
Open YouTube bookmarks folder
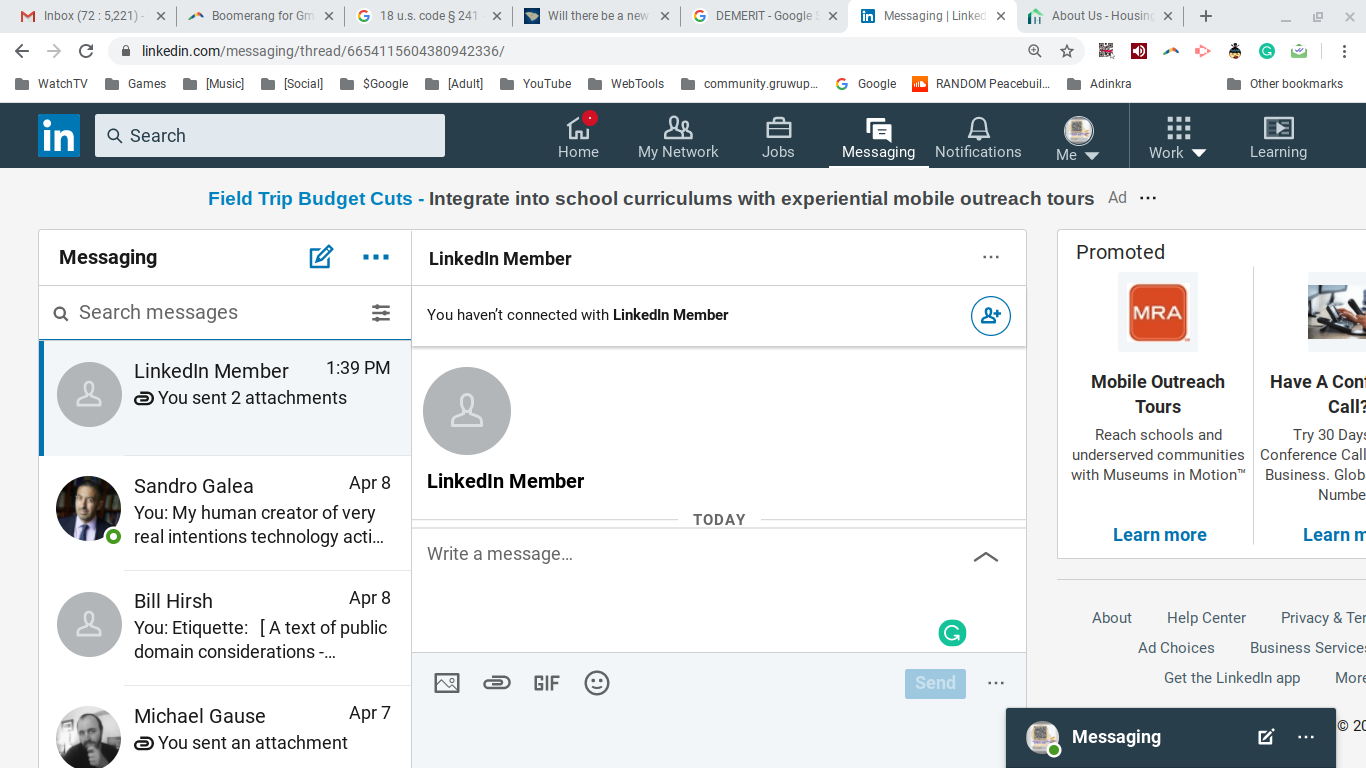tap(535, 84)
